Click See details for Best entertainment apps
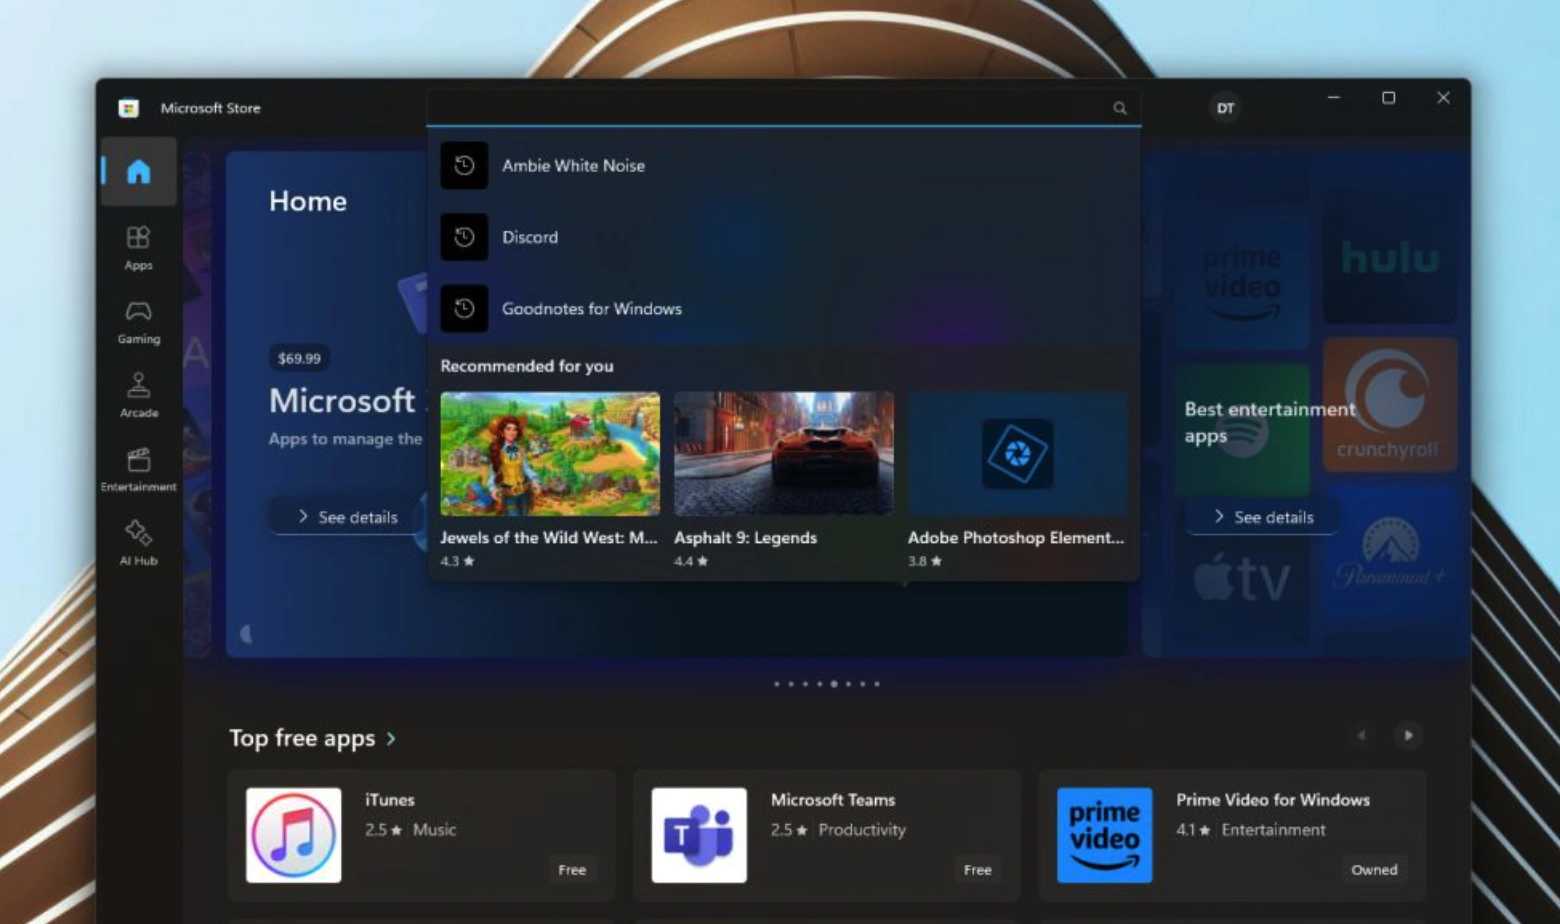The height and width of the screenshot is (924, 1560). click(x=1263, y=517)
